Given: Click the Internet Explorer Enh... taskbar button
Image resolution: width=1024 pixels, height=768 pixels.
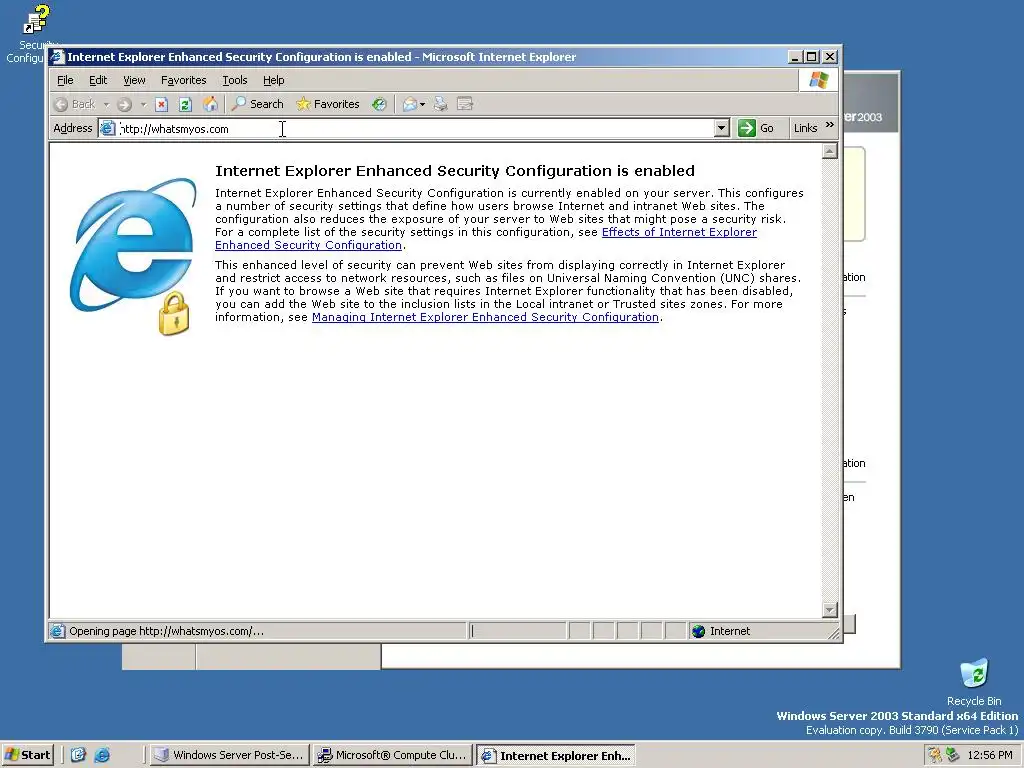Looking at the screenshot, I should tap(556, 755).
